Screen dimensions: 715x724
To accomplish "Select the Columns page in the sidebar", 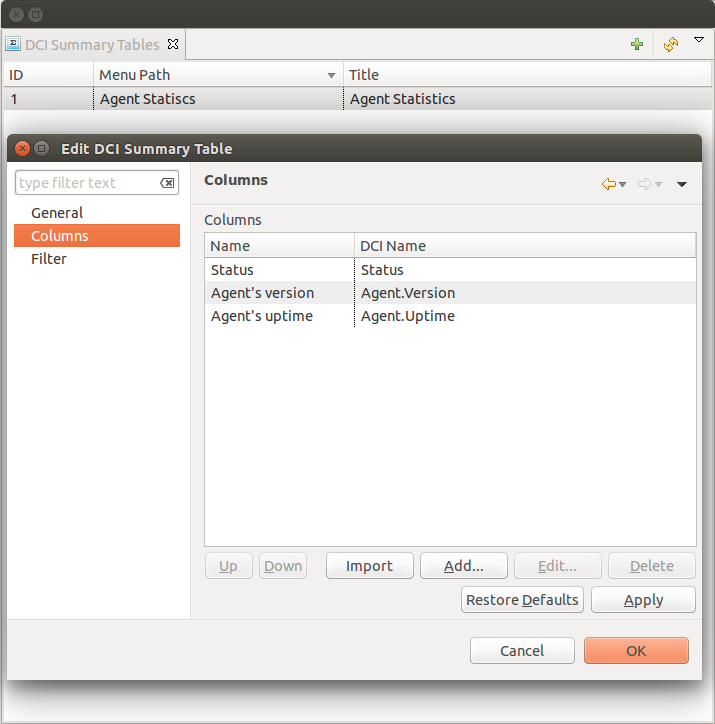I will tap(97, 235).
